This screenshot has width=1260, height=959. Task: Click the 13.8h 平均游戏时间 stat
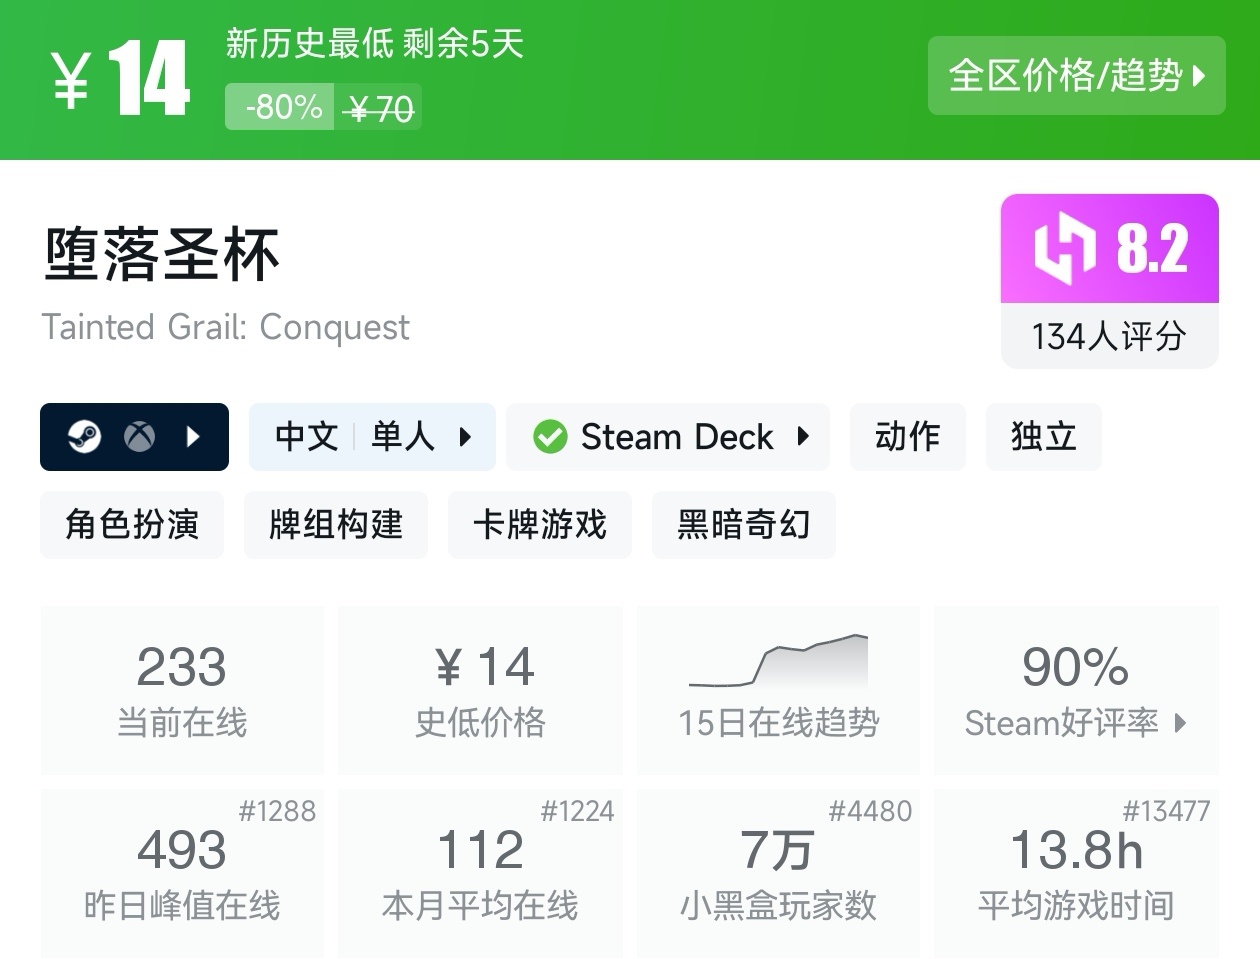pos(1076,873)
